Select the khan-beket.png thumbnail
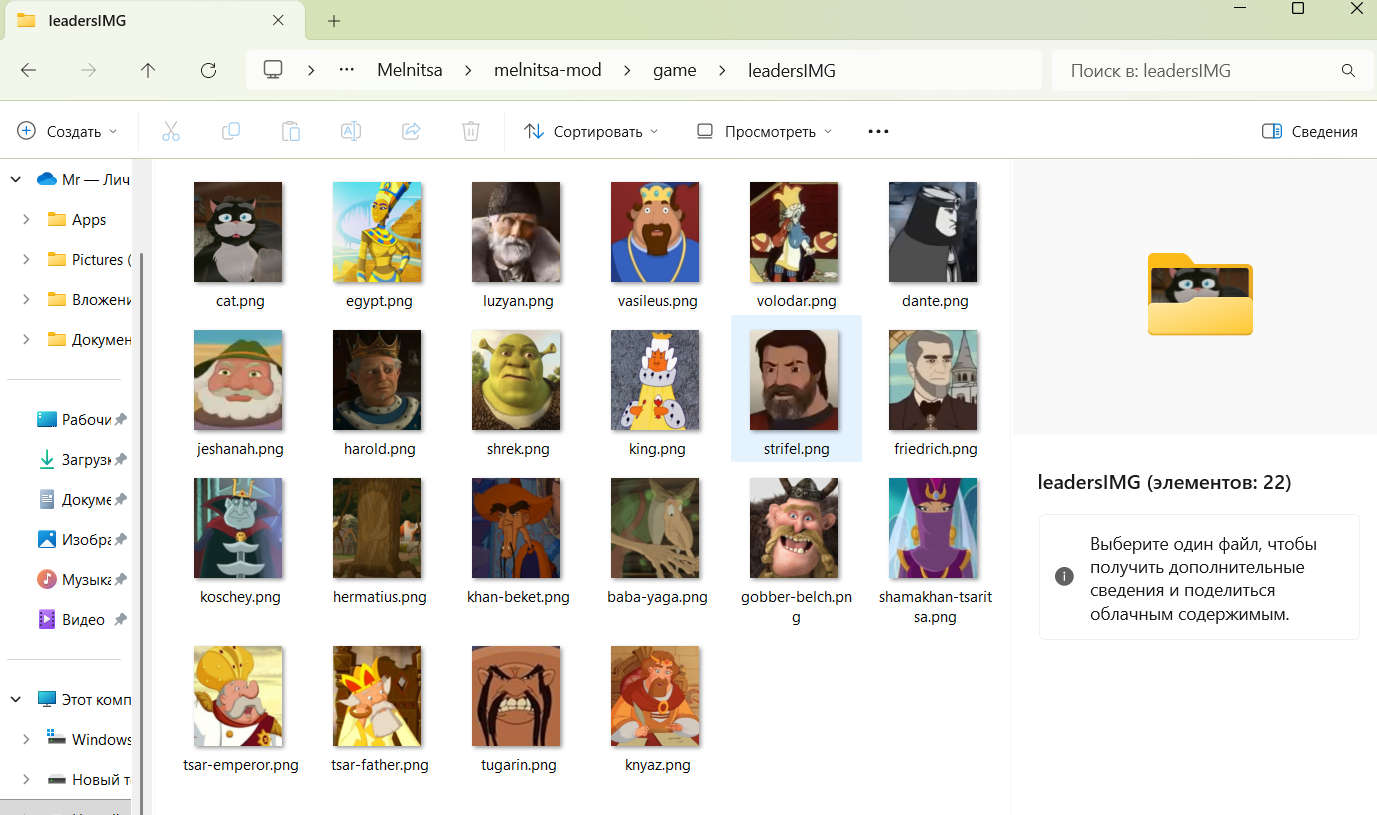 coord(516,528)
